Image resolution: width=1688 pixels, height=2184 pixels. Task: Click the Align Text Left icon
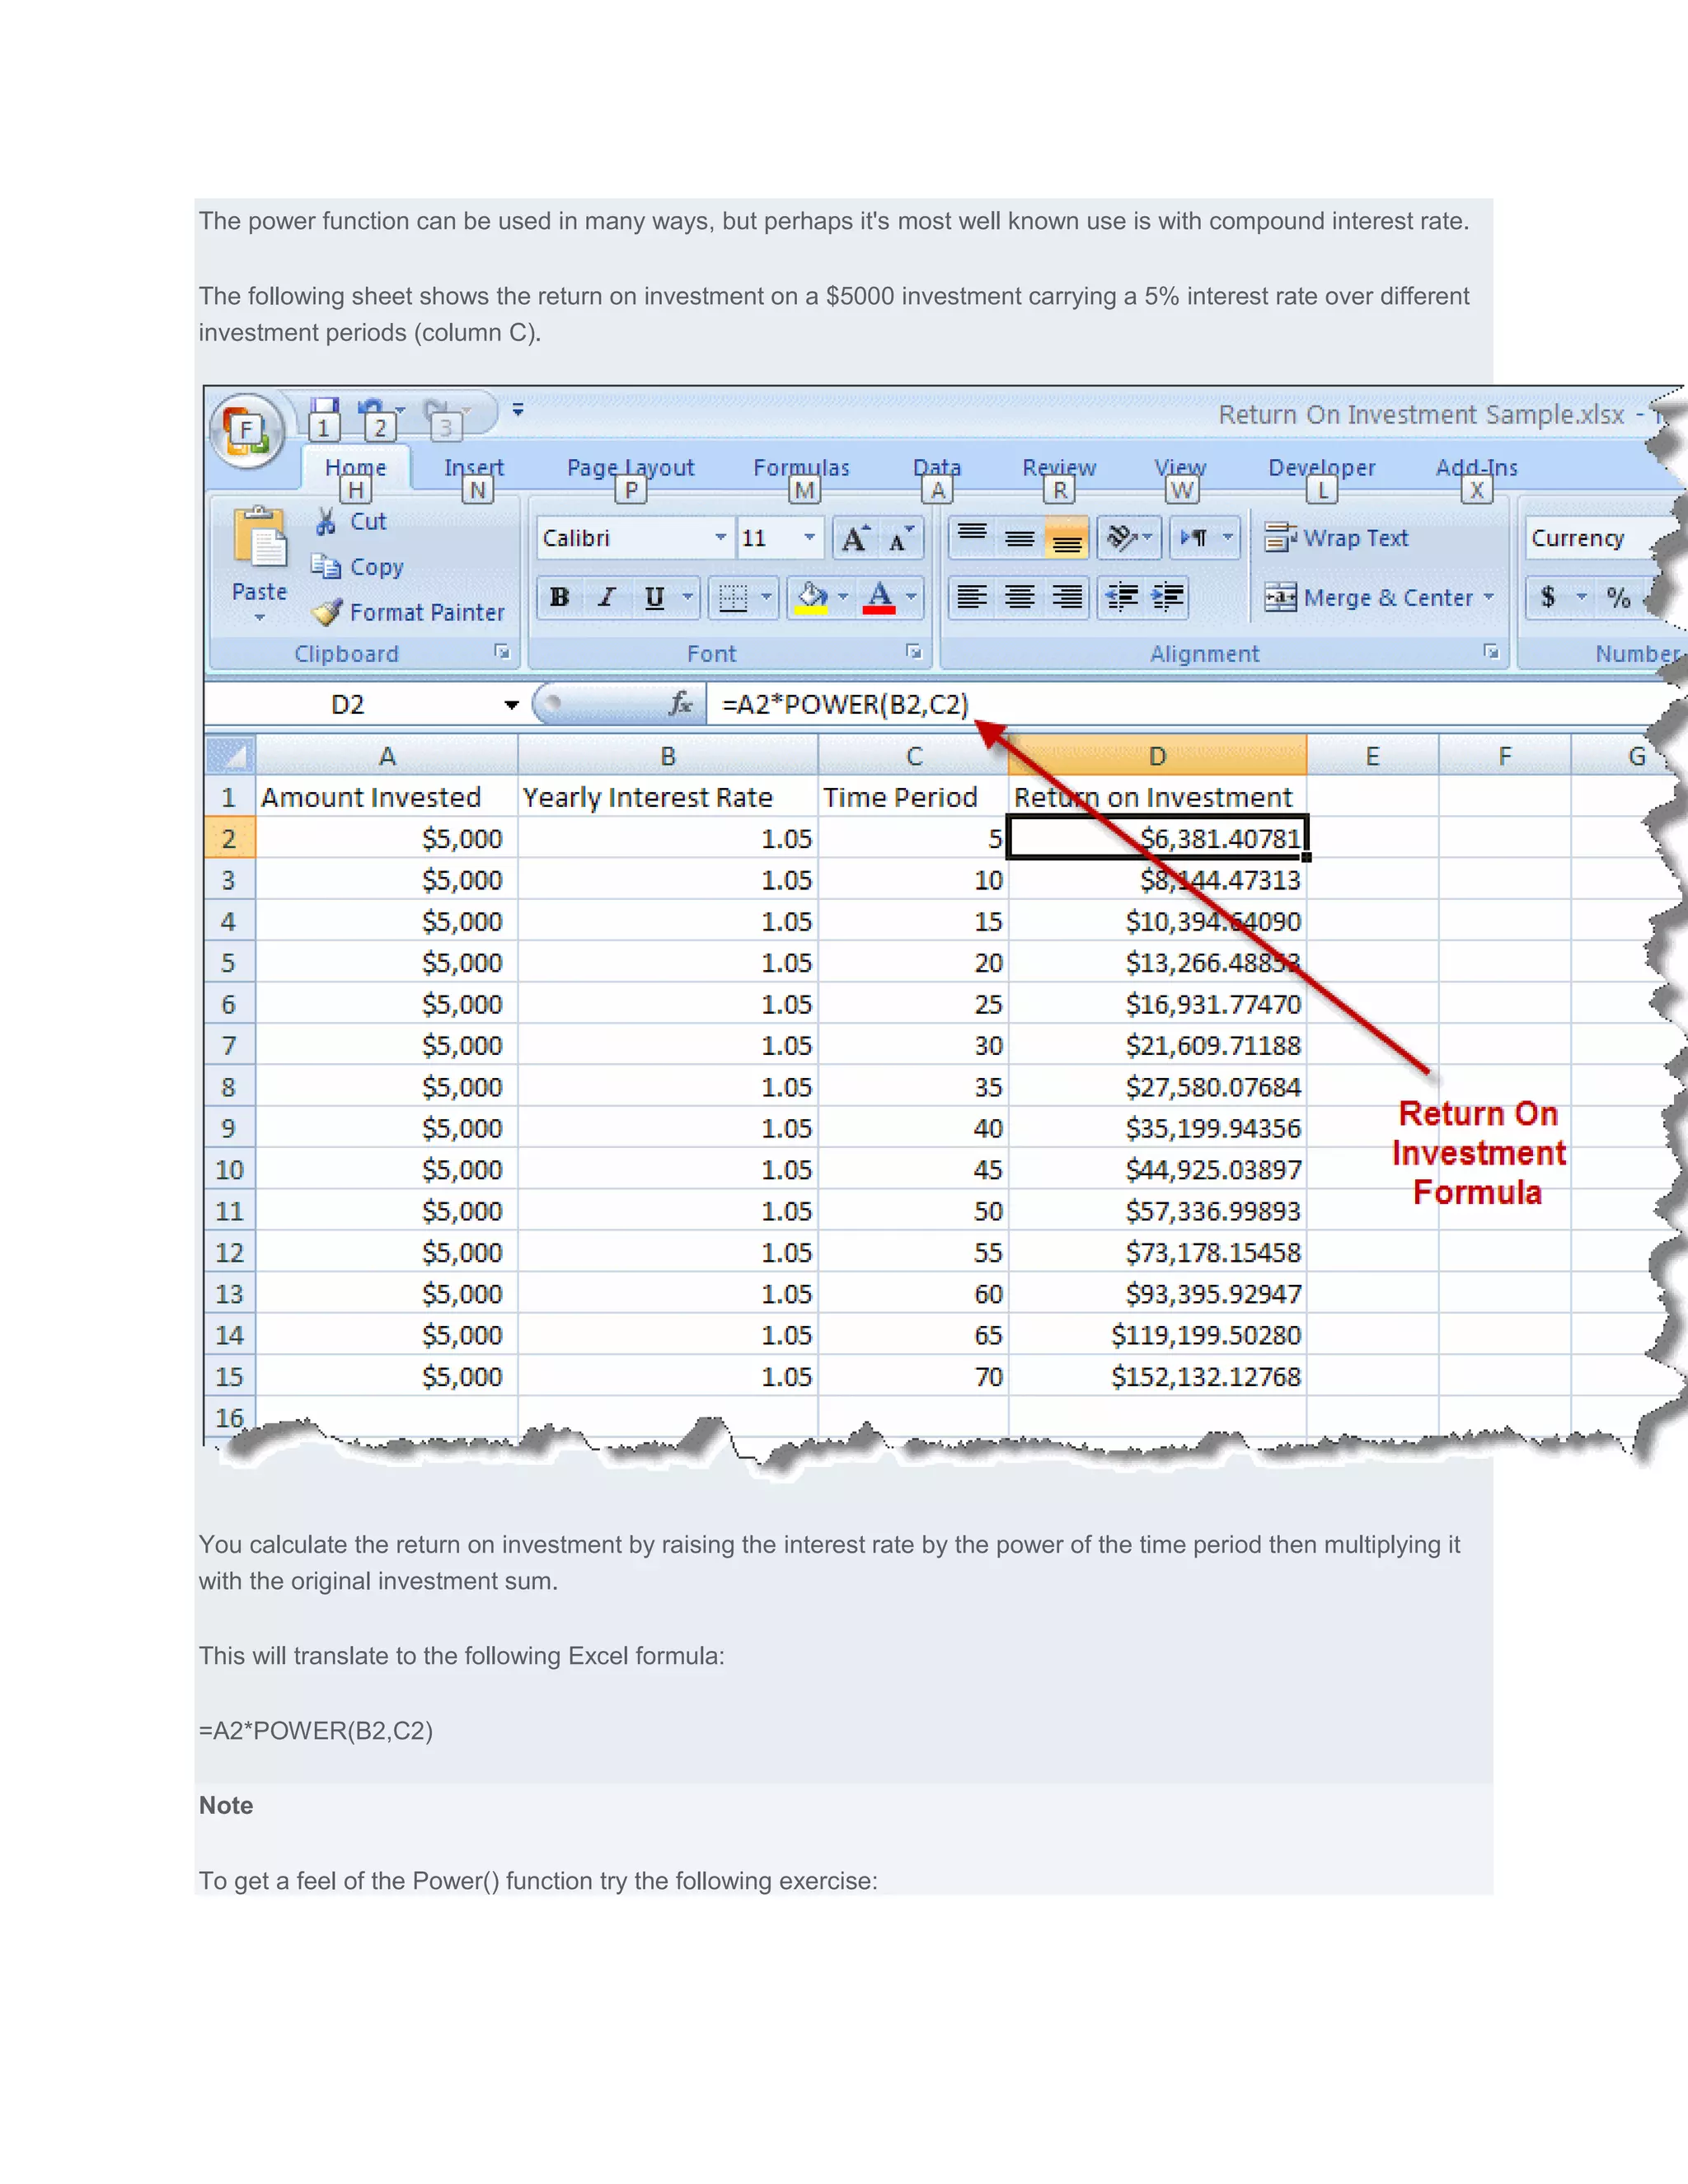click(x=971, y=597)
